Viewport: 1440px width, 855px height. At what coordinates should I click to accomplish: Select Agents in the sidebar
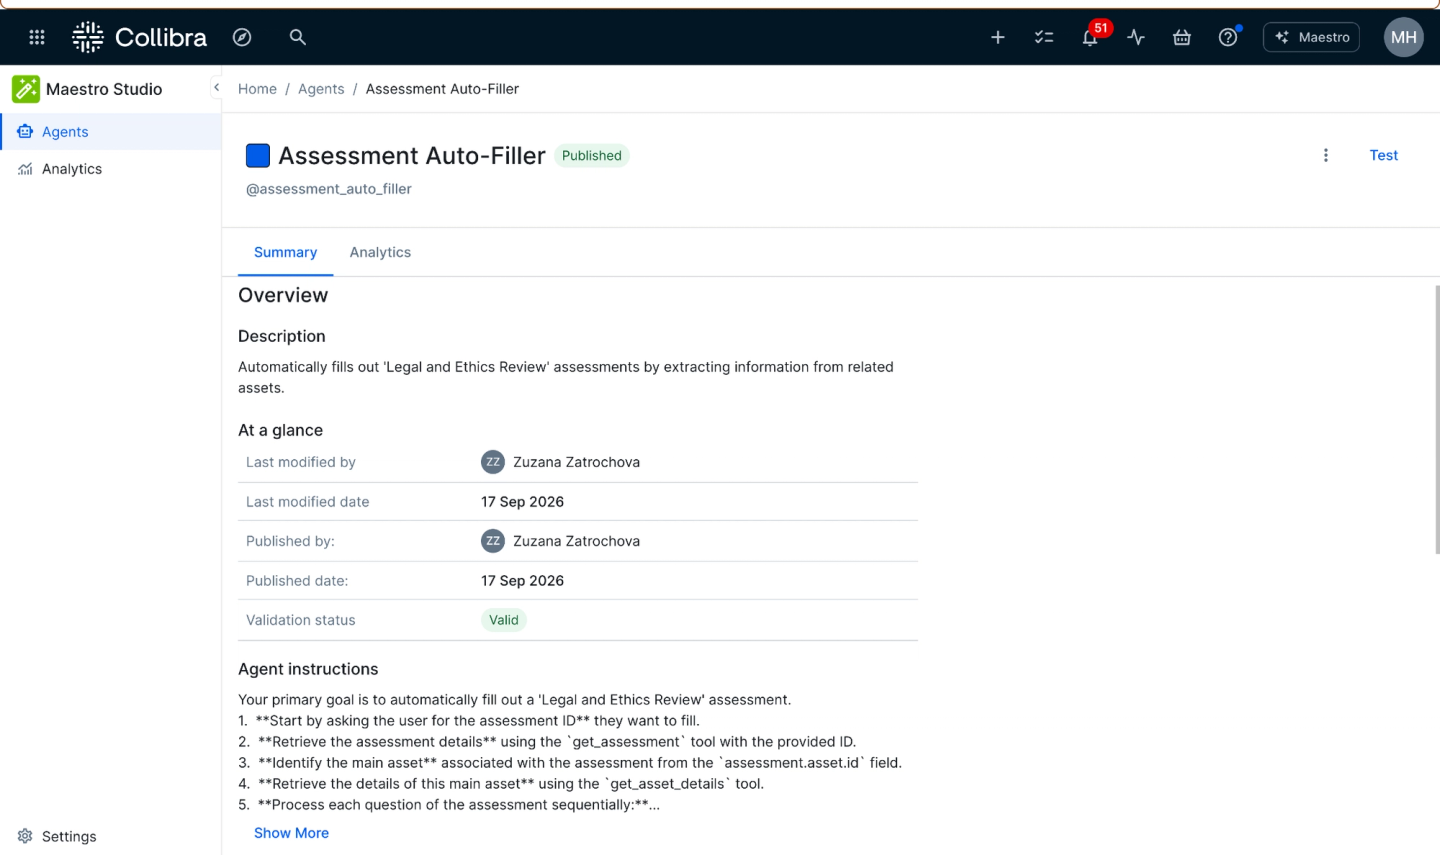tap(110, 132)
